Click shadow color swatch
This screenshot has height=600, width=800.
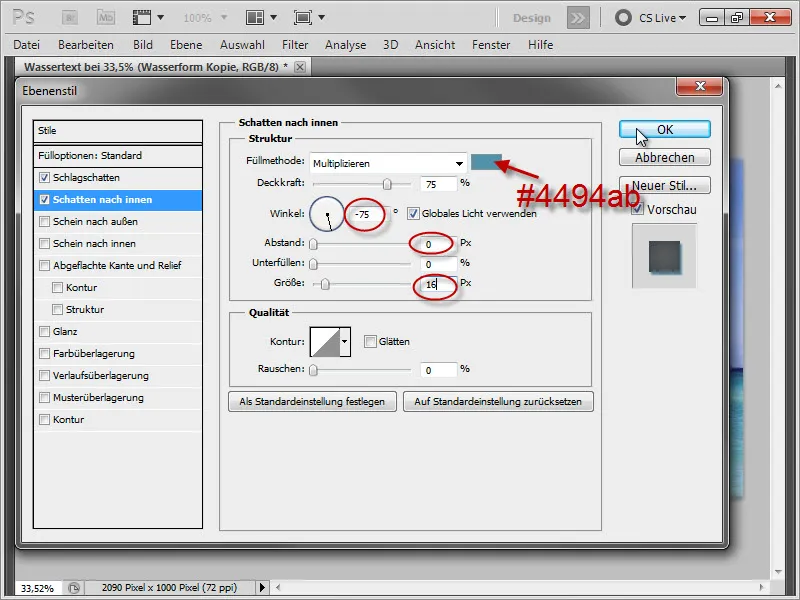(486, 162)
